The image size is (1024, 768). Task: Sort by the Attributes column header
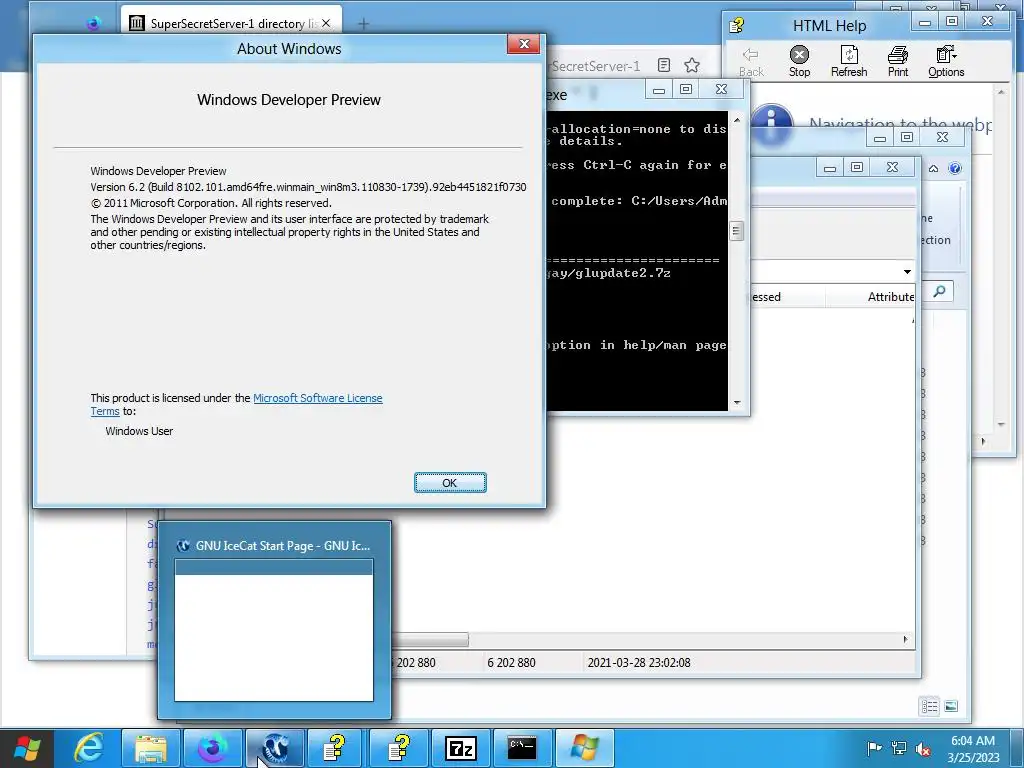[891, 296]
